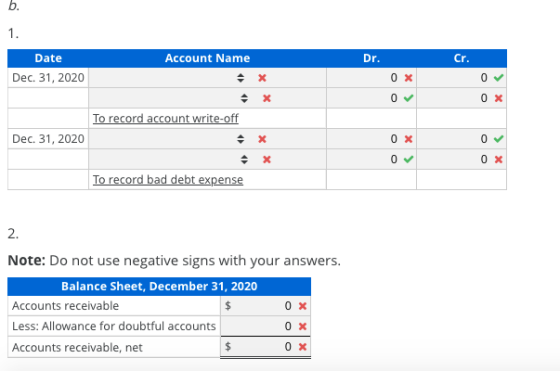Click the 'Accounts receivable' row label
This screenshot has height=371, width=560.
pos(65,306)
